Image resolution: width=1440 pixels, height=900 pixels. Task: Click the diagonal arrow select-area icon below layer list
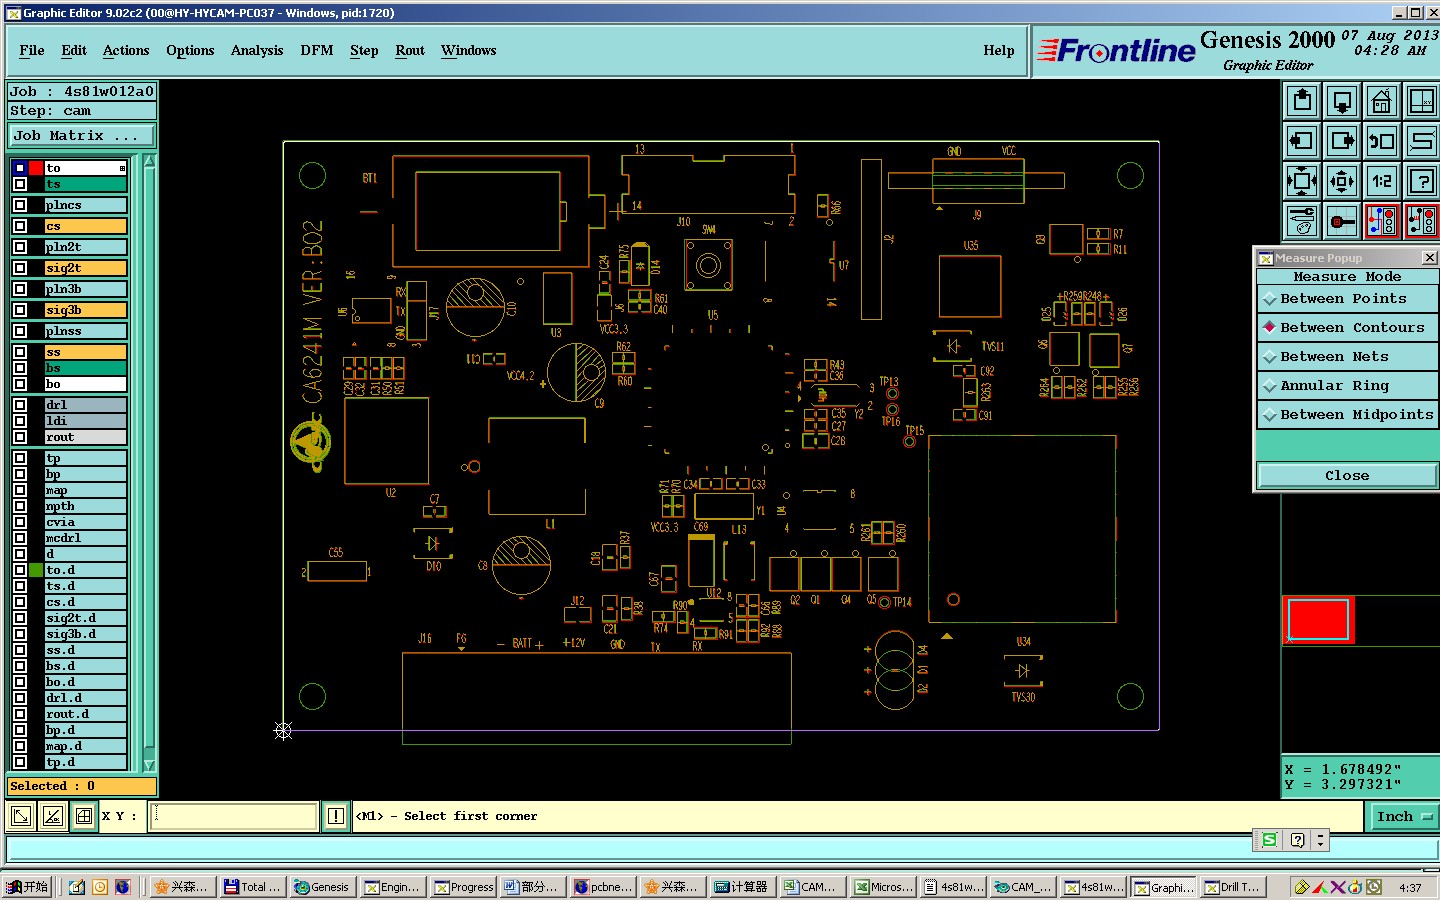20,816
